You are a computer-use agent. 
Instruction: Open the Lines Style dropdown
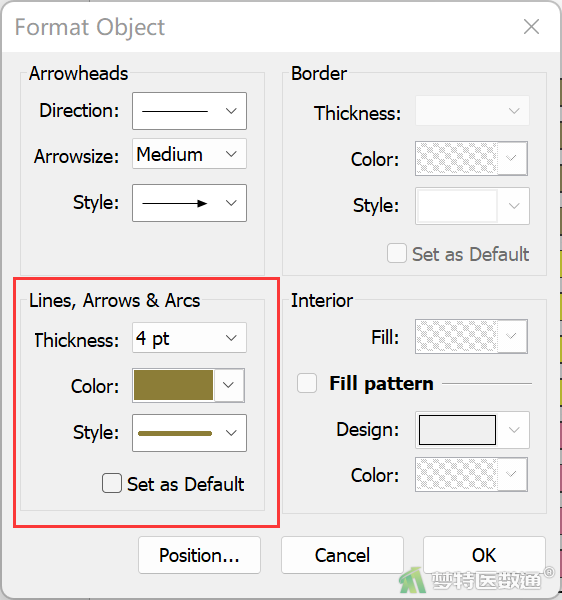pos(189,433)
